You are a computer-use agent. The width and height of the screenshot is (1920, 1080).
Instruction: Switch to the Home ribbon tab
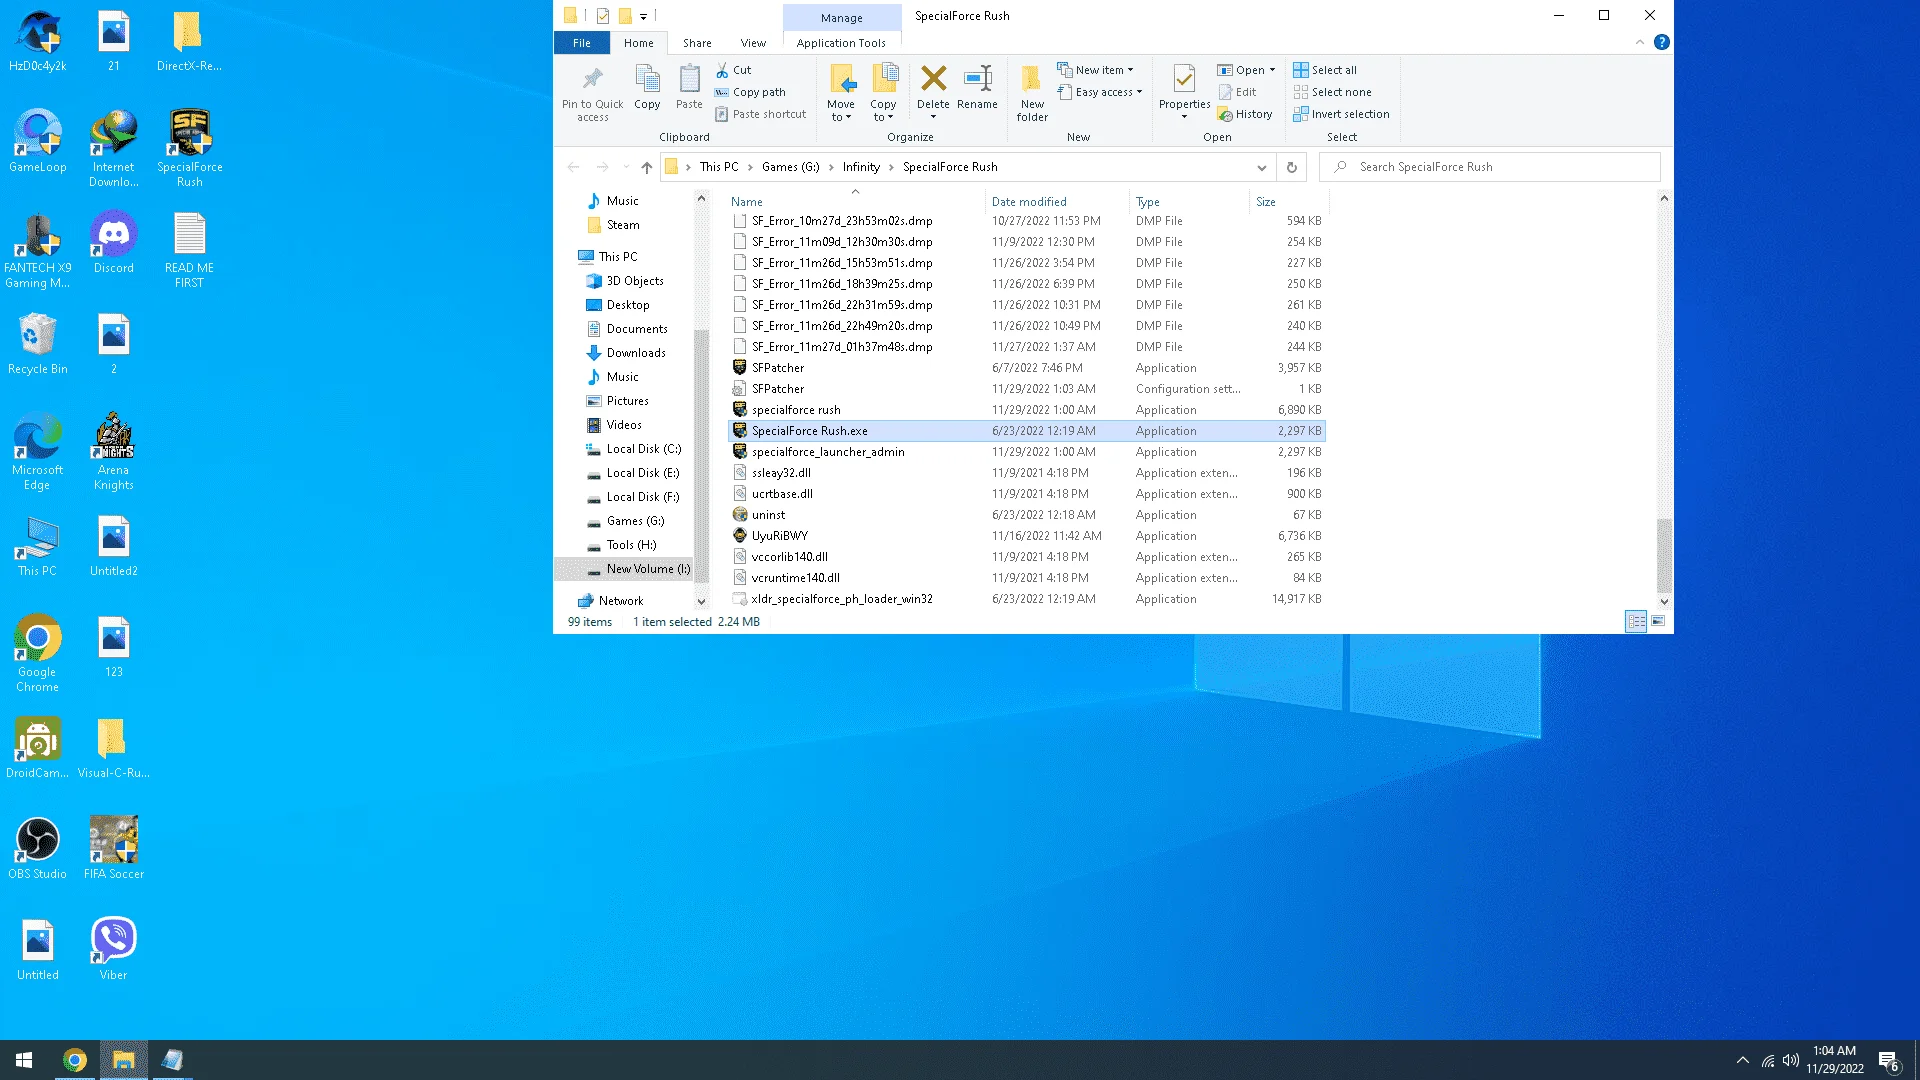pyautogui.click(x=638, y=43)
